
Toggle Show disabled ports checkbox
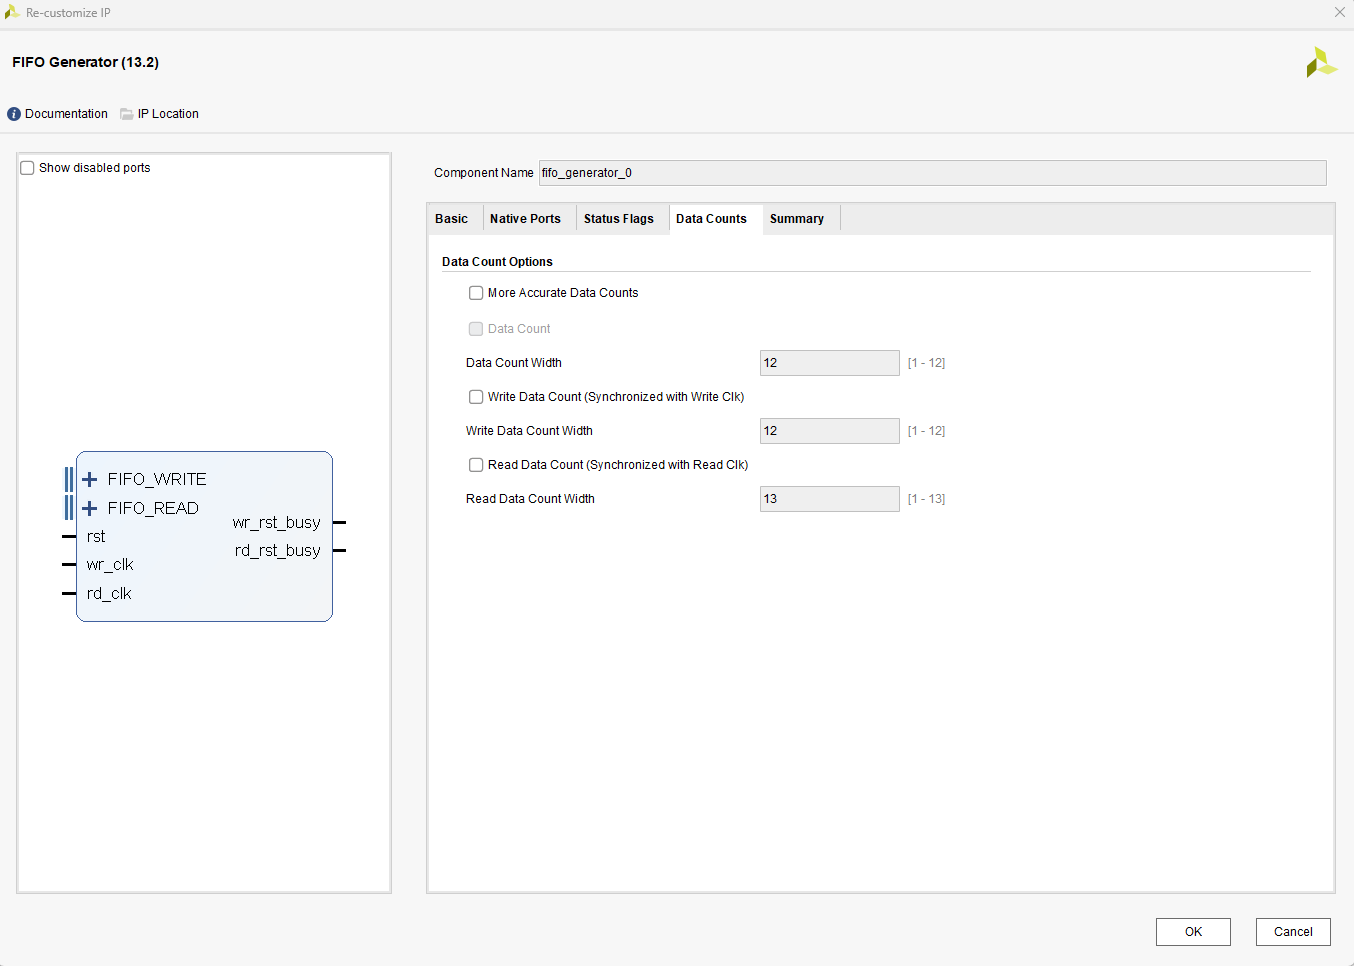pyautogui.click(x=28, y=168)
